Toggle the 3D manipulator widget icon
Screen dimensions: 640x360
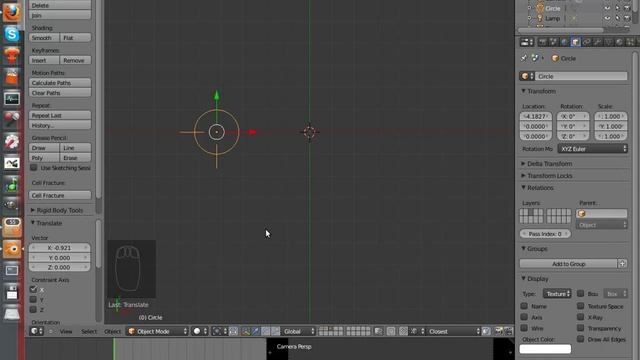tap(245, 331)
